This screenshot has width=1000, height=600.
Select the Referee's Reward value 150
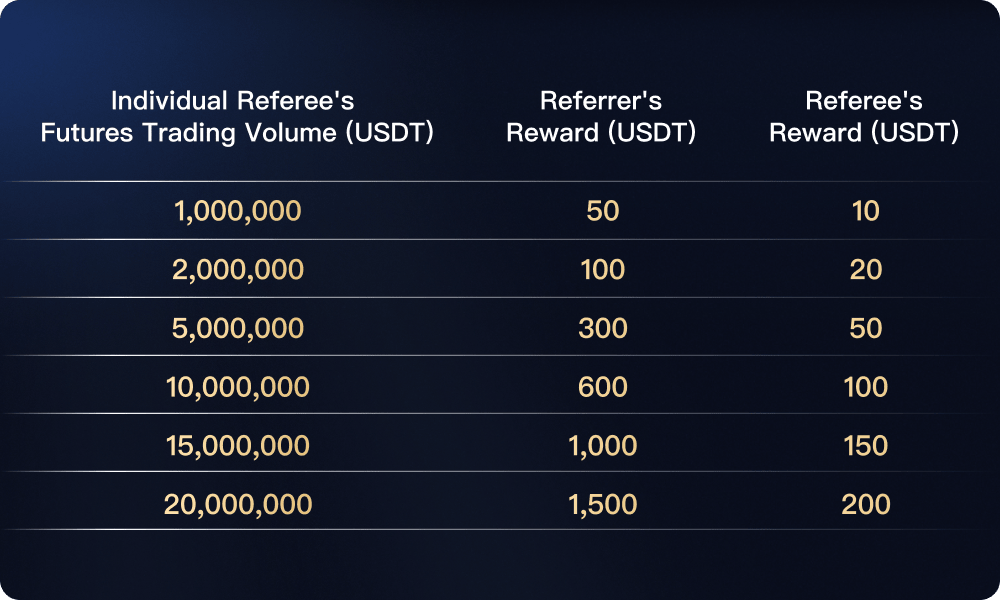pyautogui.click(x=865, y=445)
